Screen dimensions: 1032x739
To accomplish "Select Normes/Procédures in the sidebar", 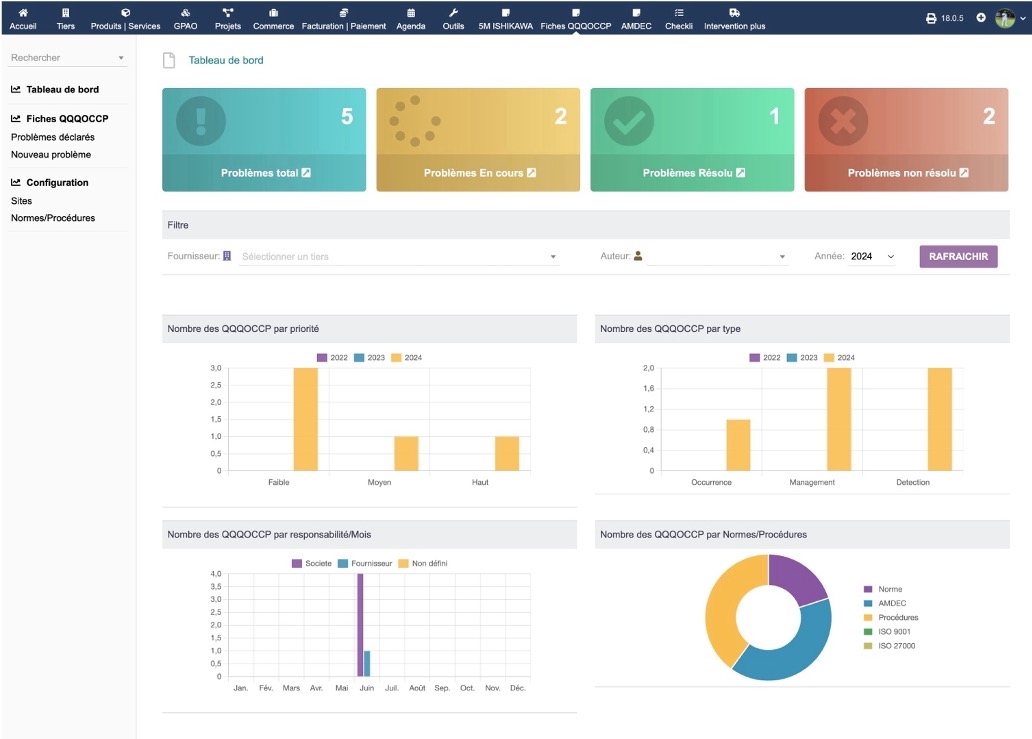I will coord(53,218).
